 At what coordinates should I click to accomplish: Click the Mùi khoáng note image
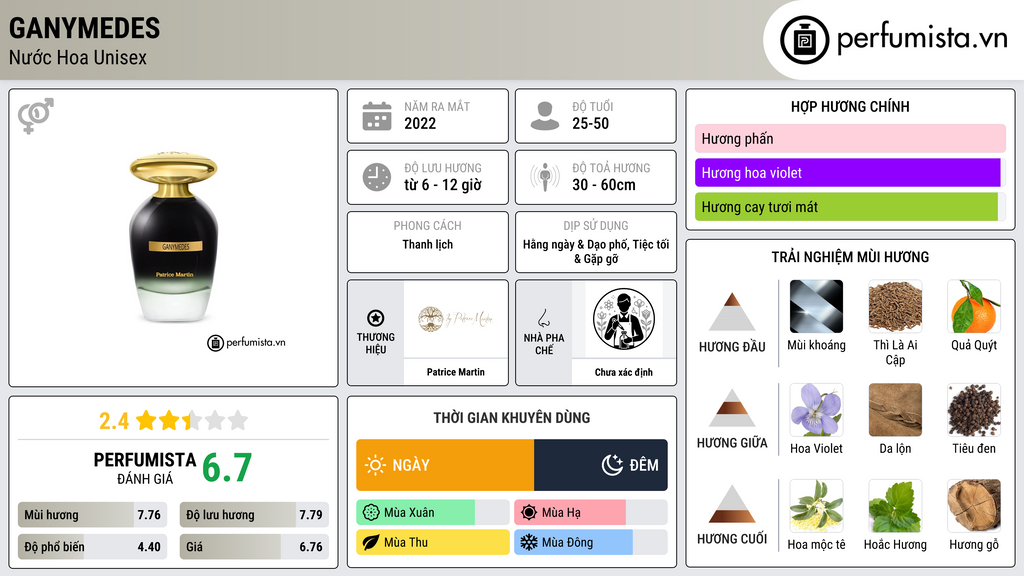click(x=816, y=306)
